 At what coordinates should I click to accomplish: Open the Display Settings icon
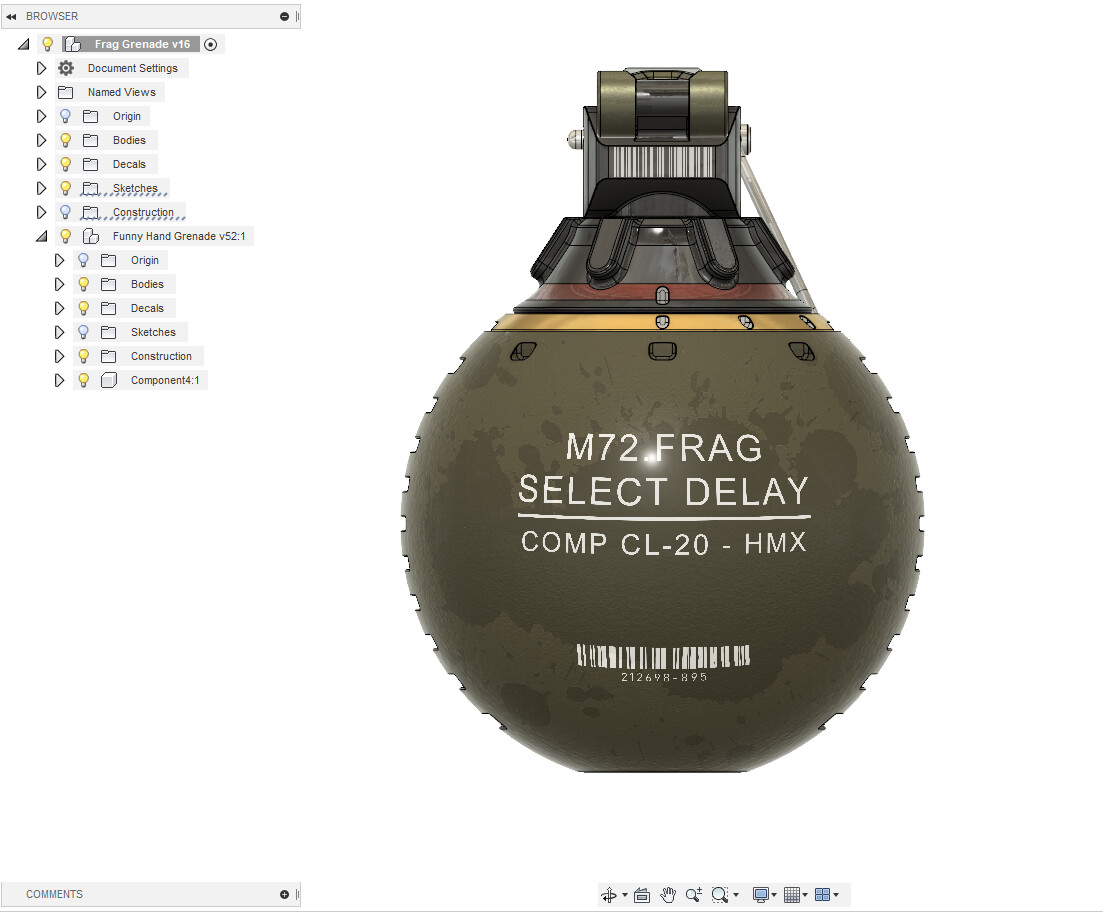(762, 894)
